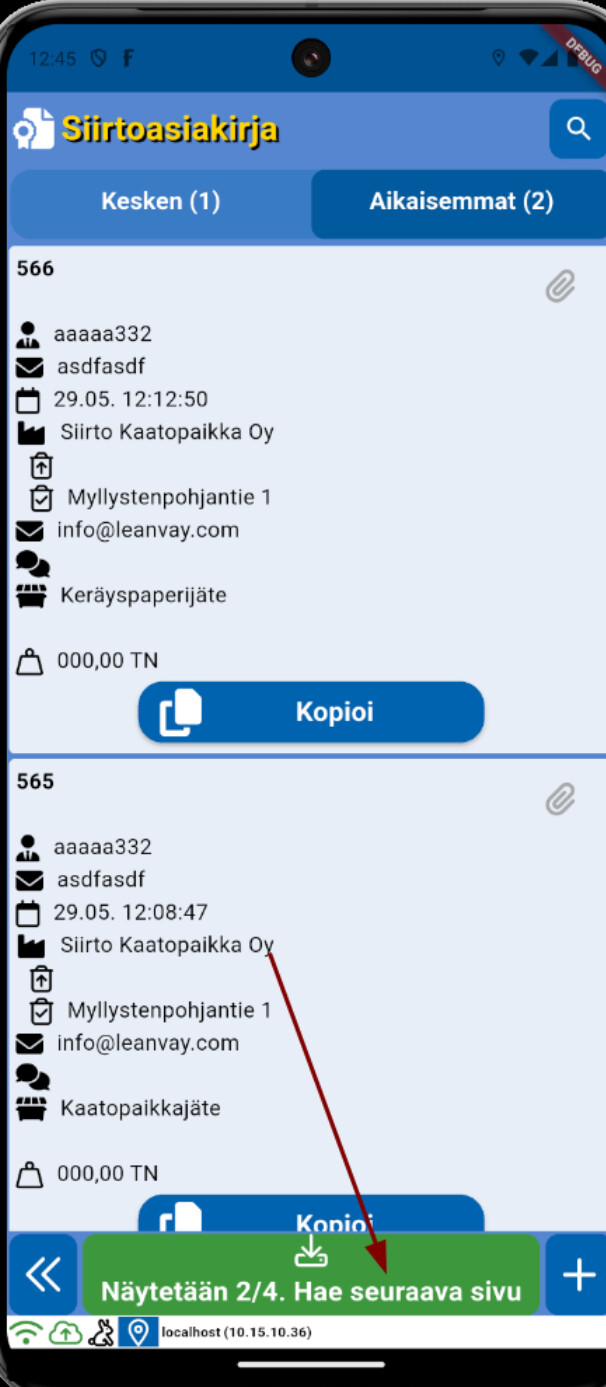Copy entry 566 with Kopioi button

(311, 712)
